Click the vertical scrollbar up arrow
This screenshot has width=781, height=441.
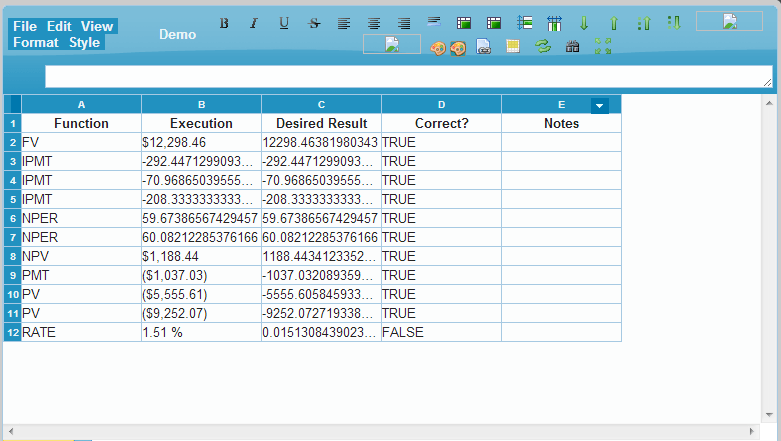coord(769,103)
